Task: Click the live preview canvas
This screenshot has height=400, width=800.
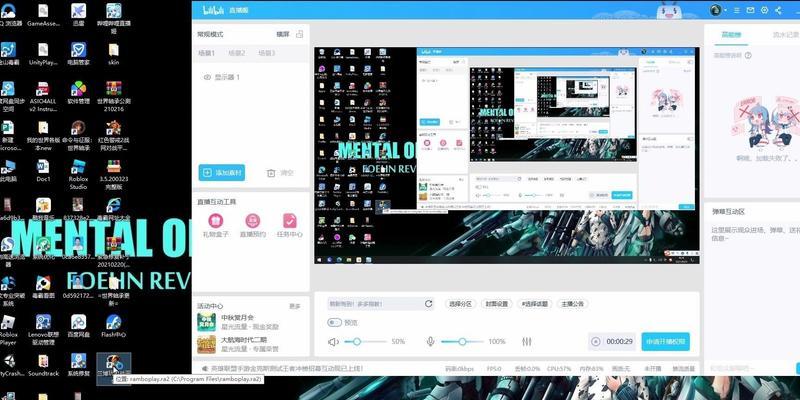Action: (507, 156)
